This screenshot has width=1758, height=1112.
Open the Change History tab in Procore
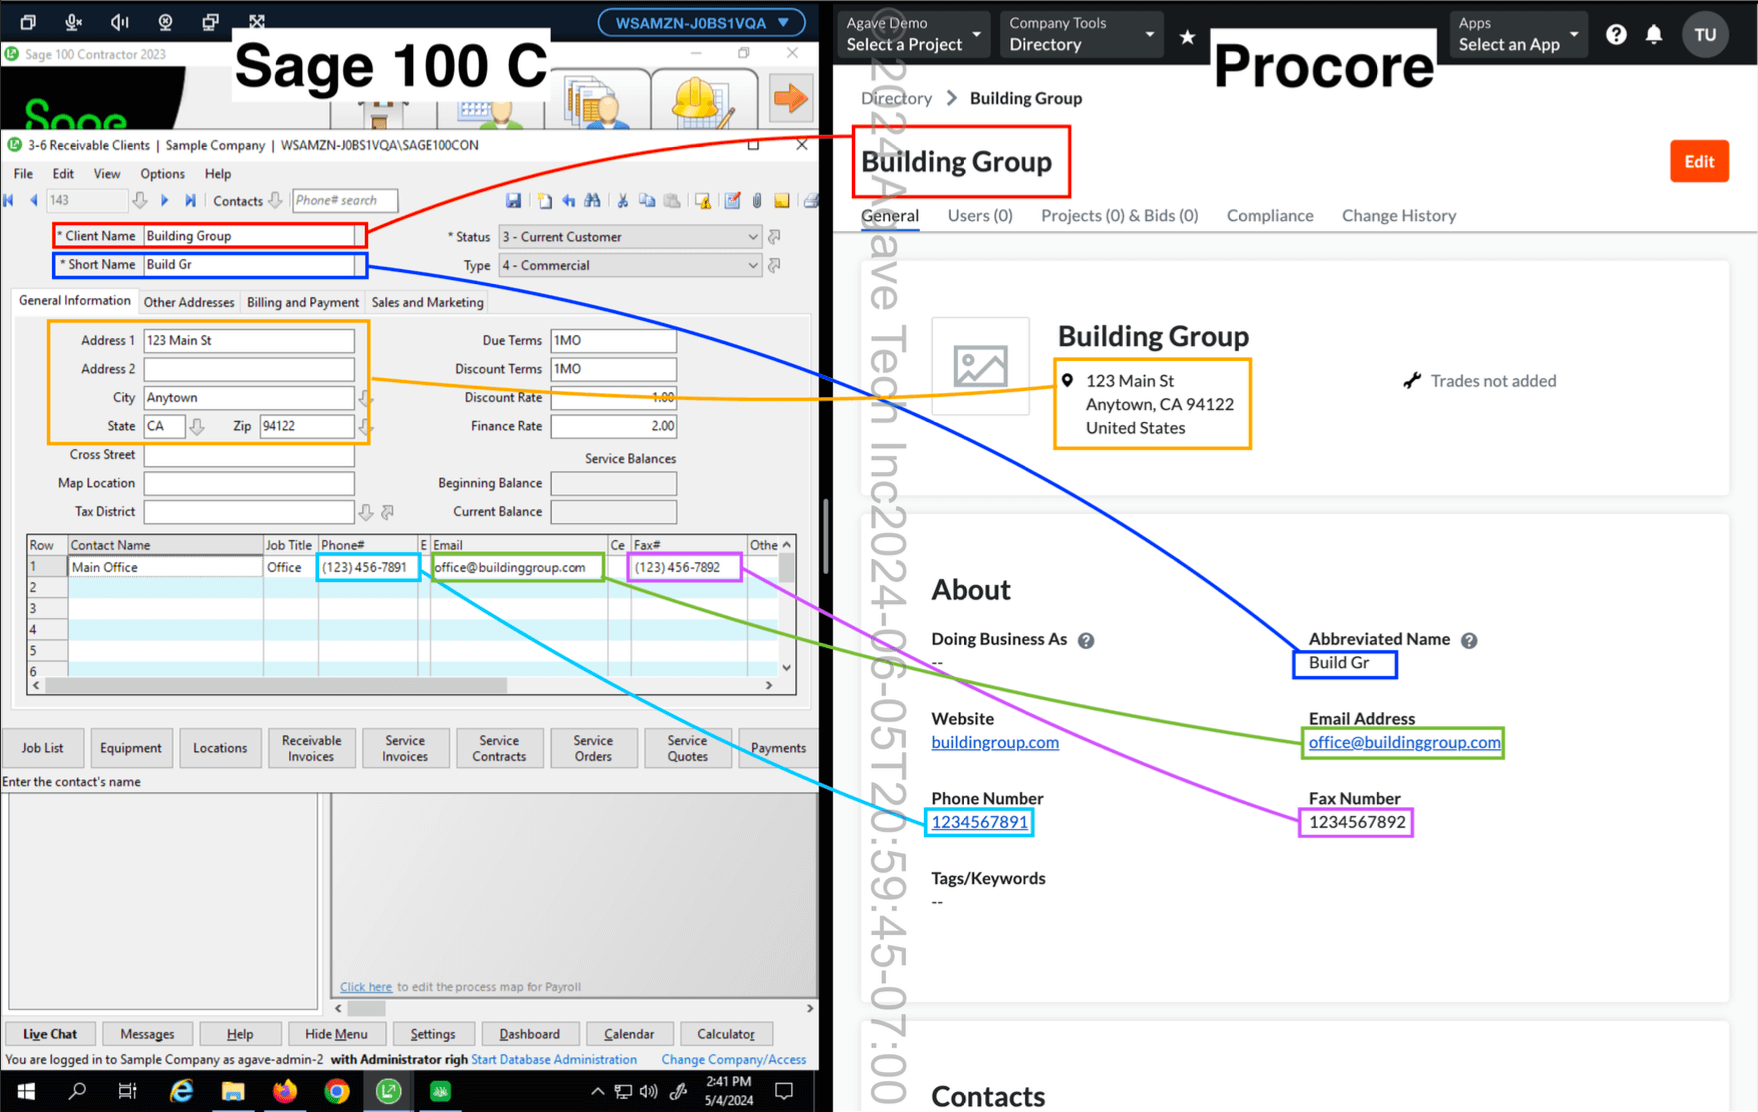pos(1398,215)
